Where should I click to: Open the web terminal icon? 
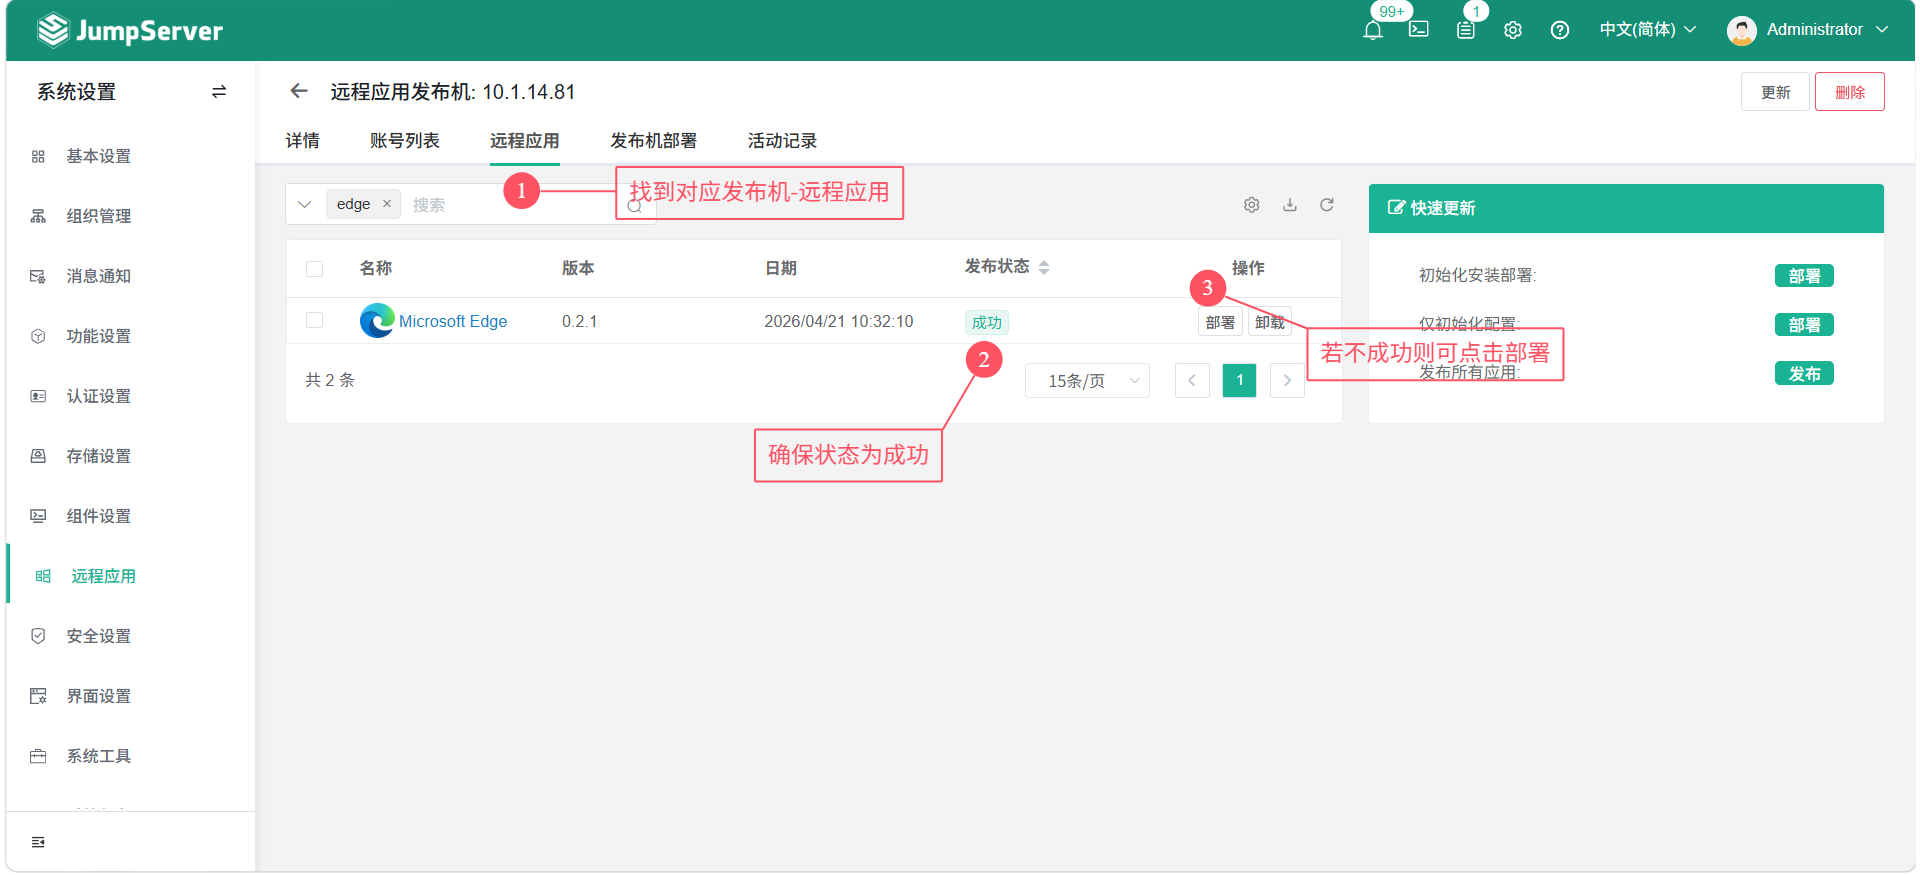(x=1418, y=30)
